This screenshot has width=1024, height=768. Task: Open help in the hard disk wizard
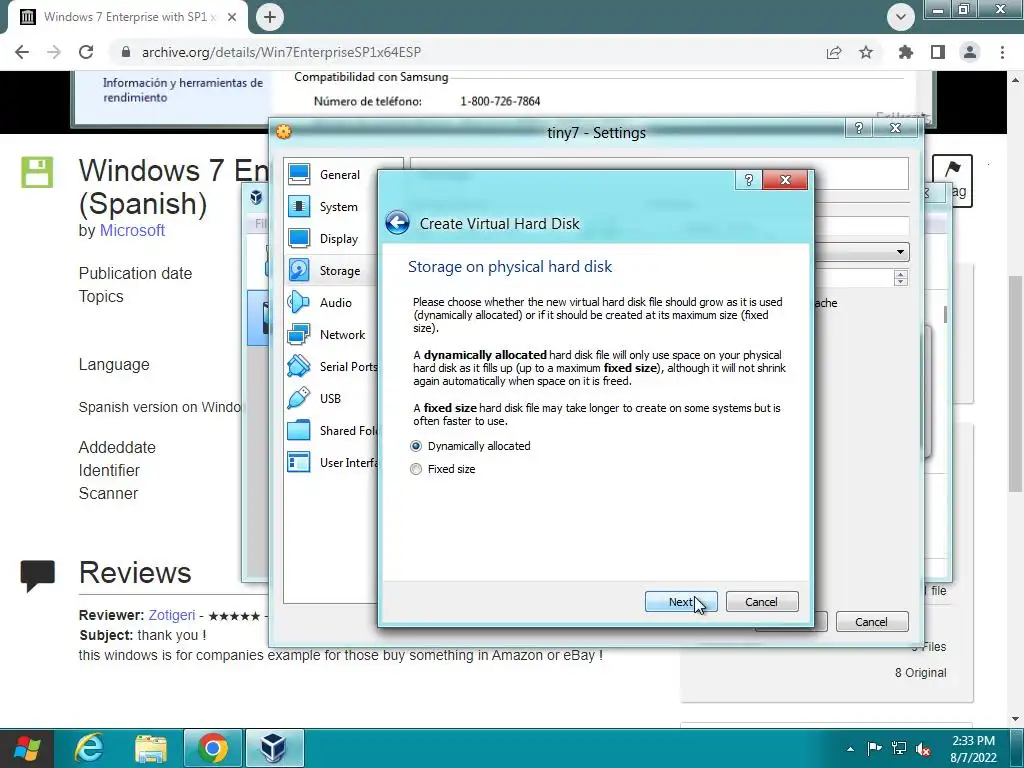click(748, 180)
